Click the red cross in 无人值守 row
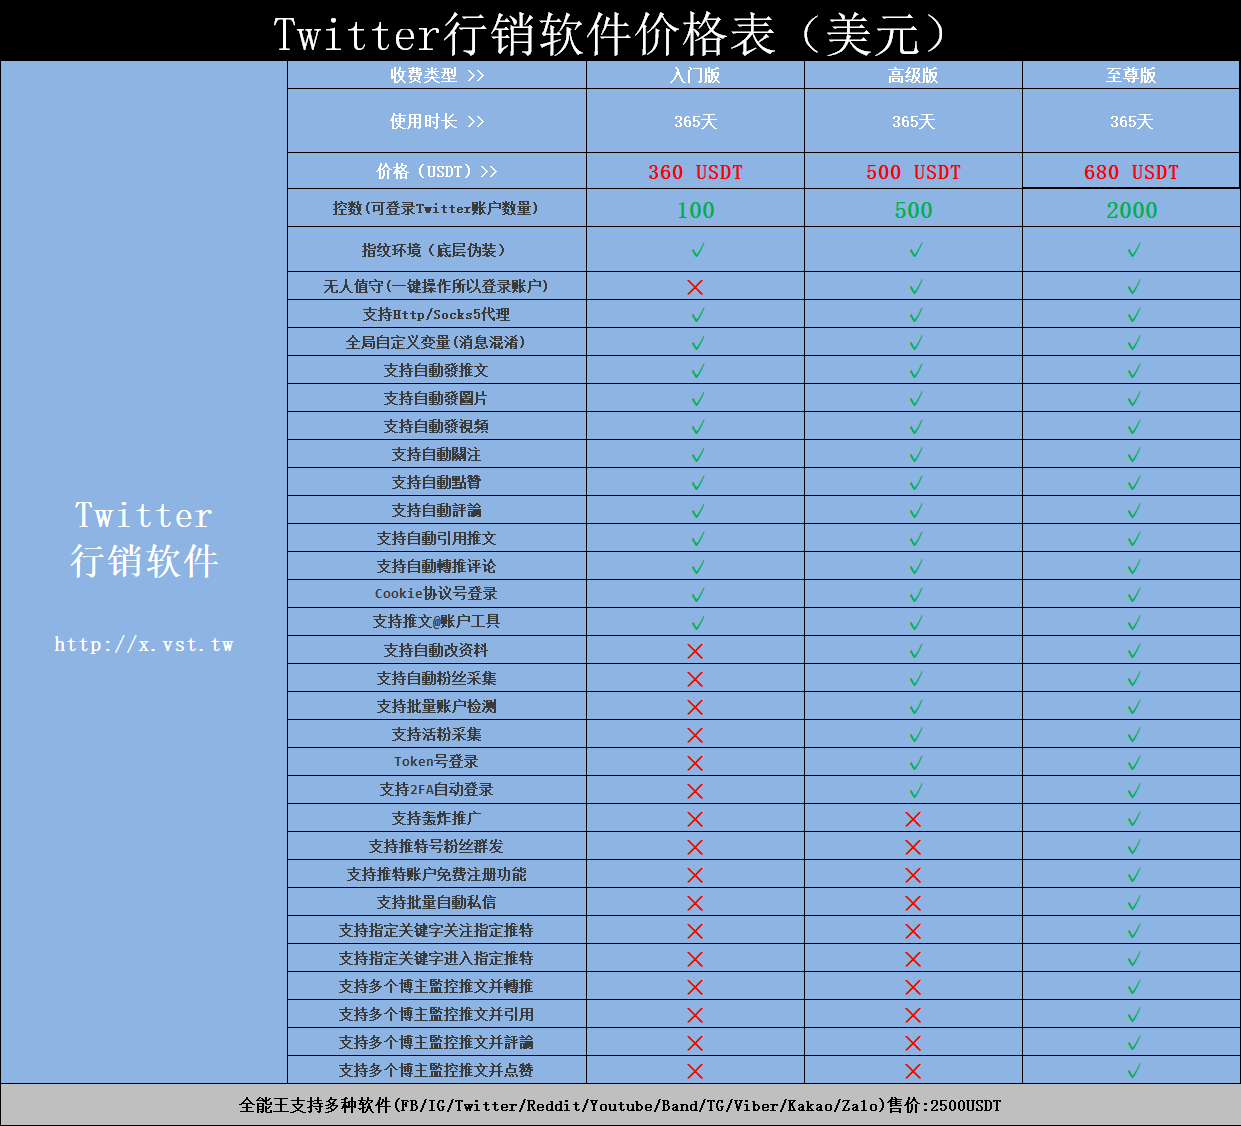1241x1126 pixels. pos(695,287)
